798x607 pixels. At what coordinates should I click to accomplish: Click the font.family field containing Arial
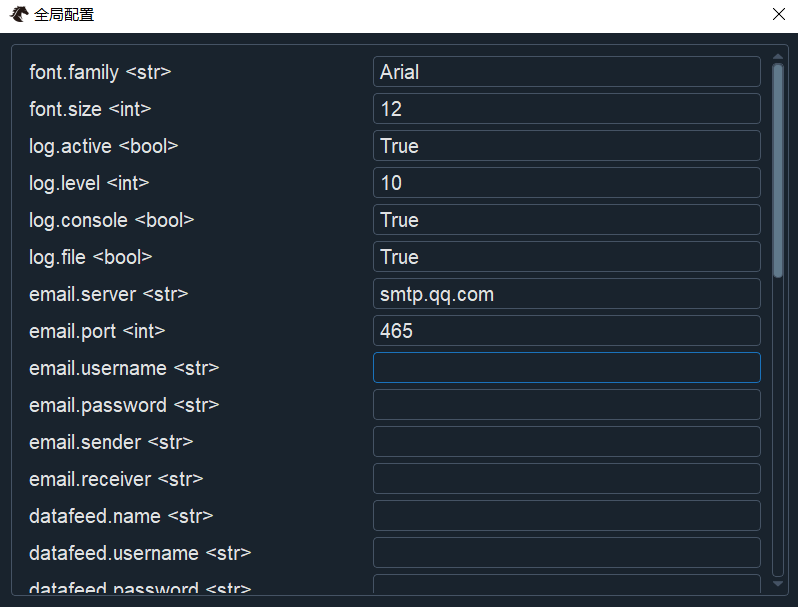(x=566, y=72)
